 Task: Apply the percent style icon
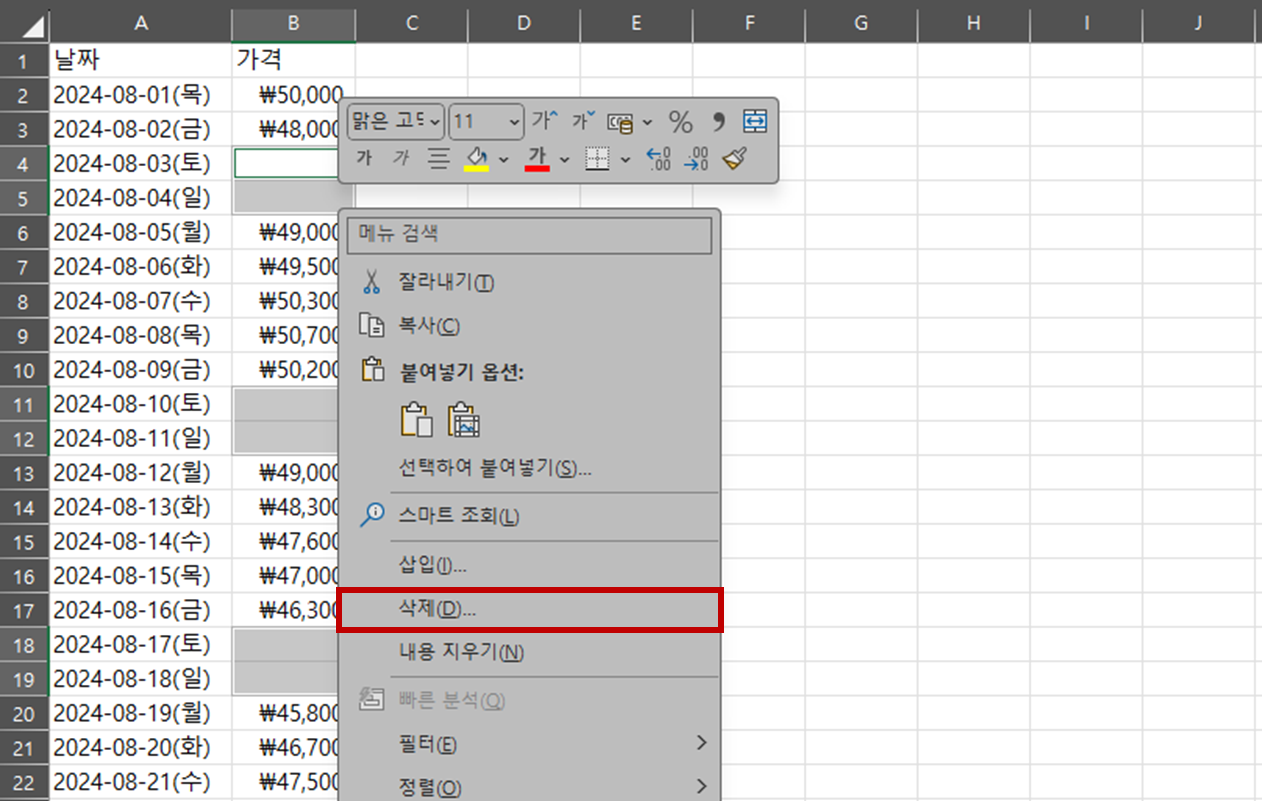click(x=680, y=121)
